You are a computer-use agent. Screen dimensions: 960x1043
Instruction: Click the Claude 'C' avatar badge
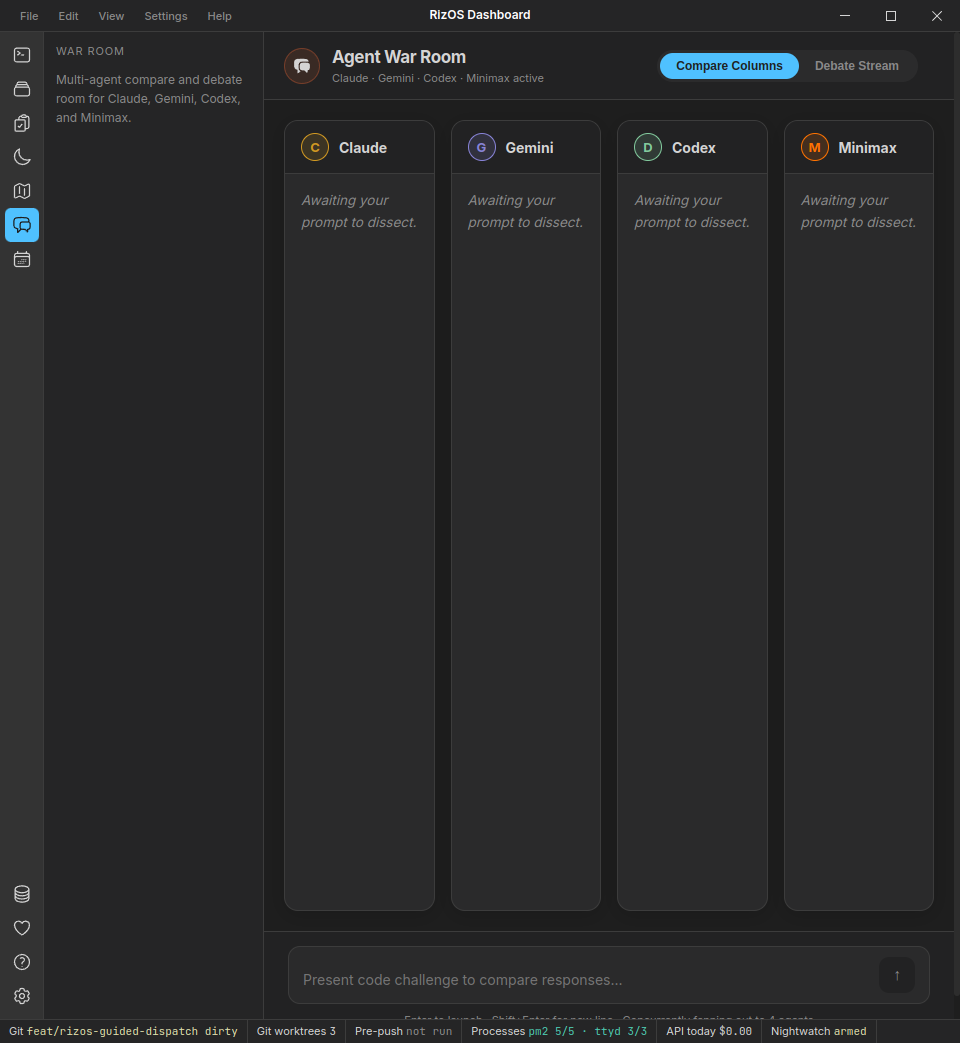pyautogui.click(x=315, y=147)
